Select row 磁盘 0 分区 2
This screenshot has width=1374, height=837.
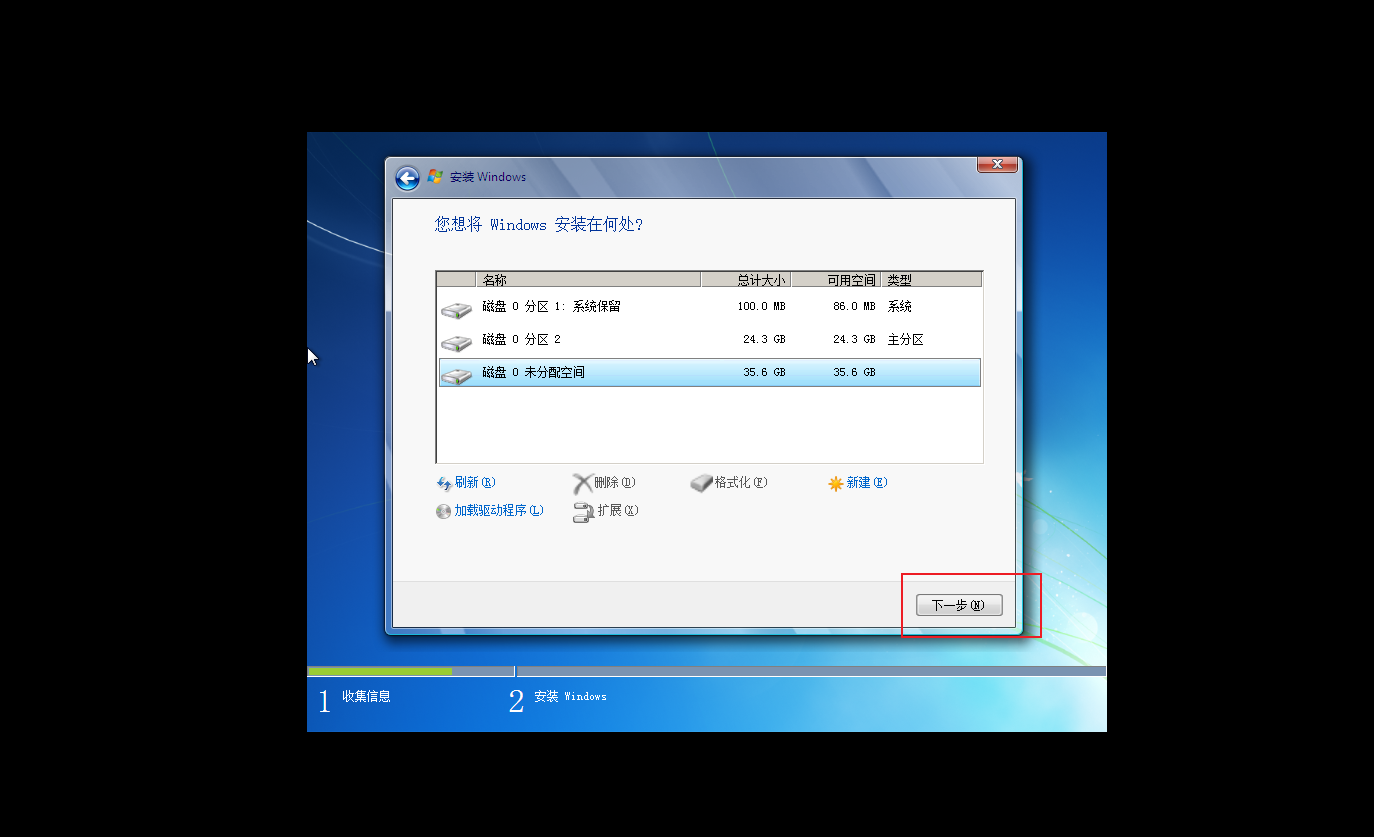(710, 339)
